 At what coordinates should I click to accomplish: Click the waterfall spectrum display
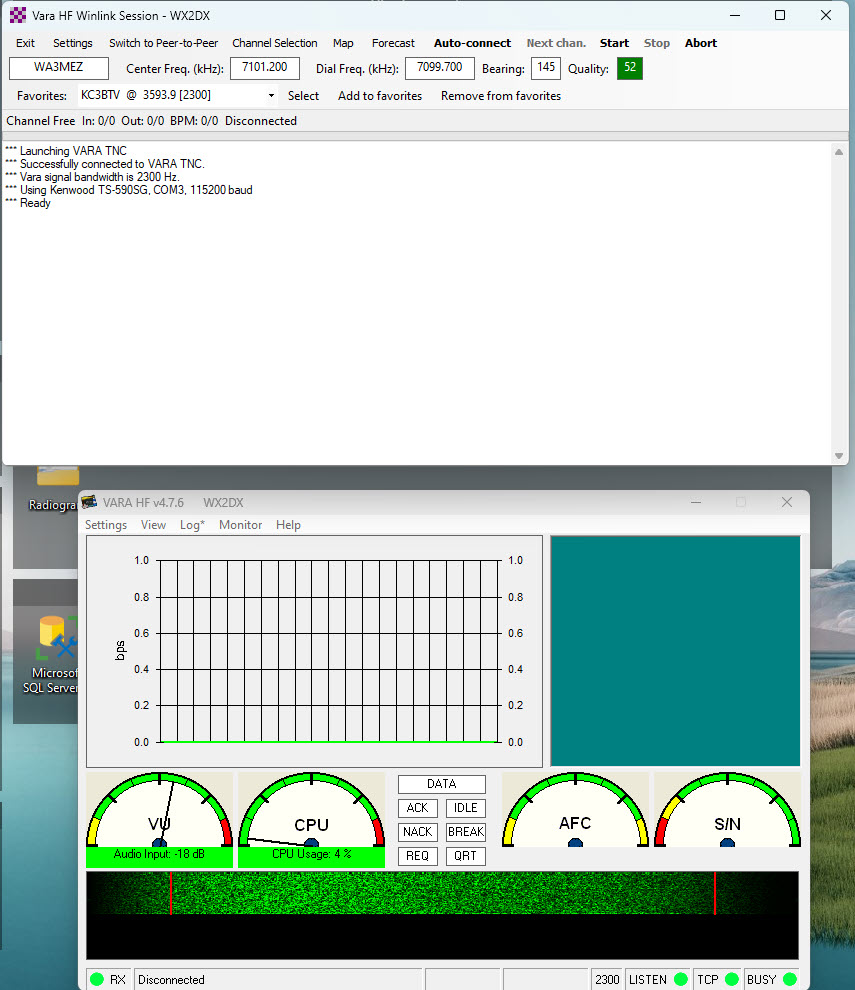(442, 892)
